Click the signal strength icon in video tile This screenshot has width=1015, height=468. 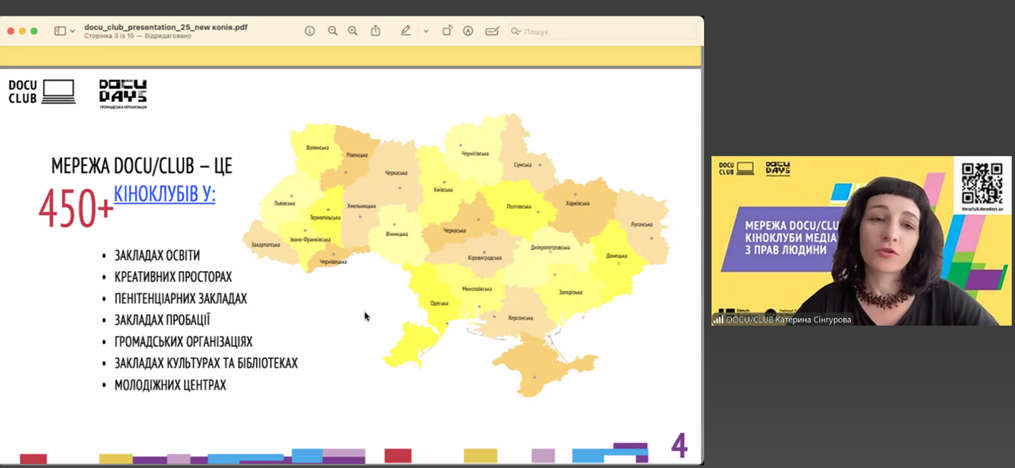point(718,320)
